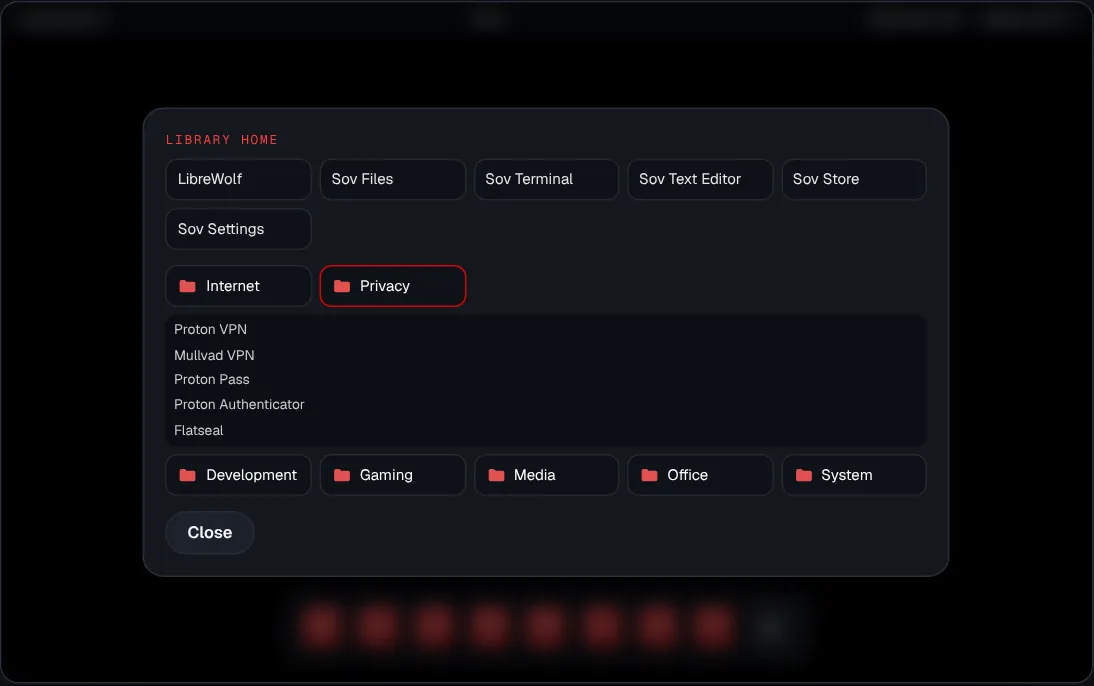
Task: Expand the Media folder
Action: 546,475
